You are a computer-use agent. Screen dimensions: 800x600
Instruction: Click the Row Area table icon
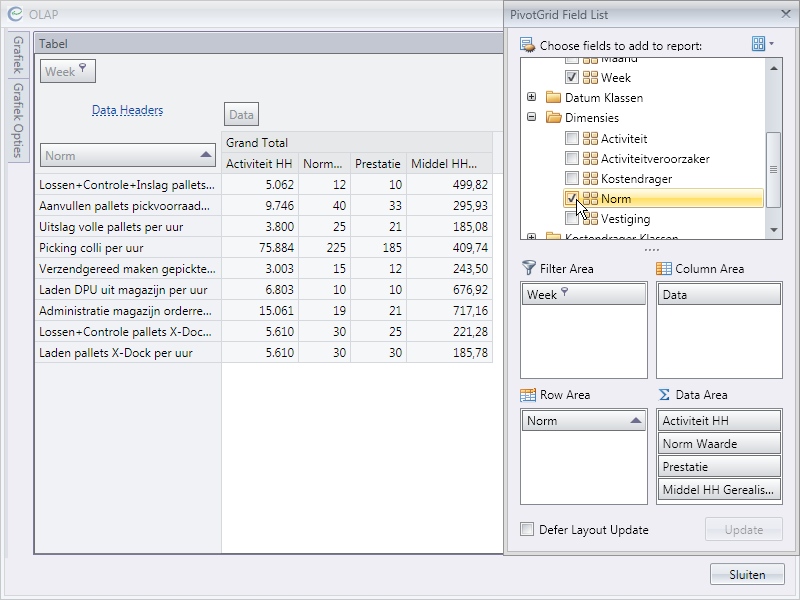click(528, 395)
